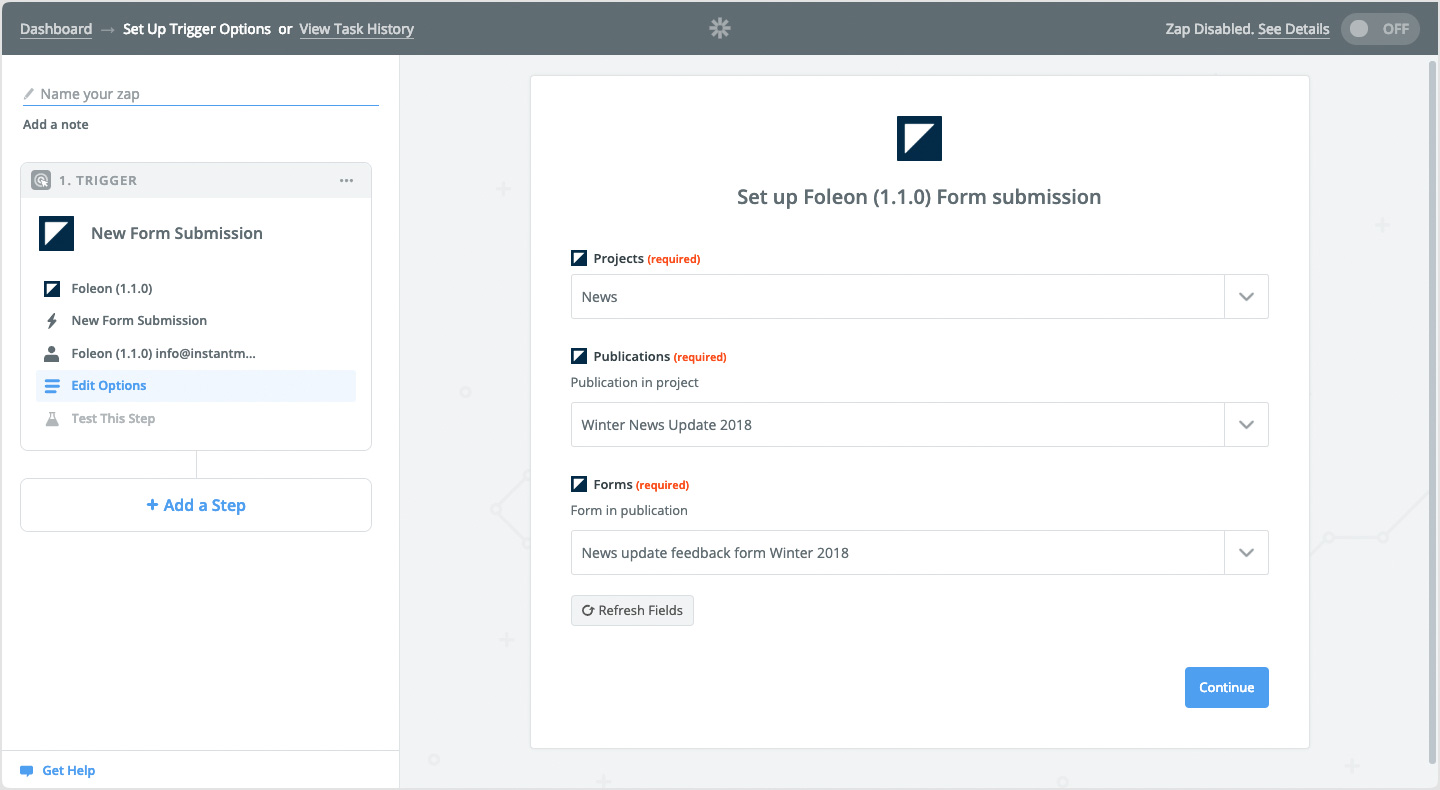Click the Foleon logo above form title
1440x790 pixels.
919,138
